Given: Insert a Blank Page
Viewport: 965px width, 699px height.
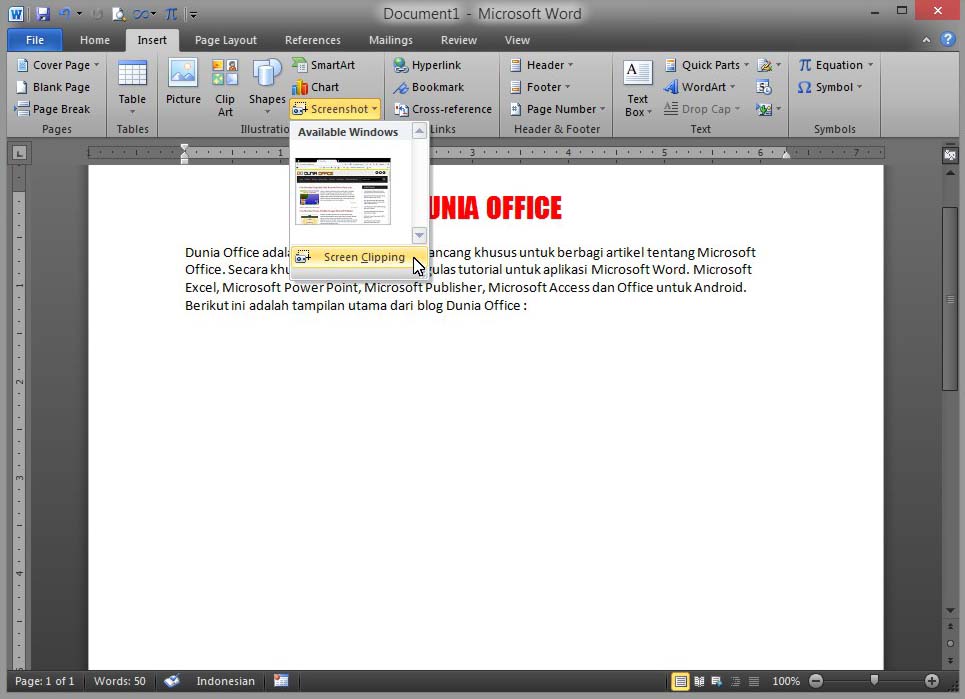Looking at the screenshot, I should click(x=53, y=87).
